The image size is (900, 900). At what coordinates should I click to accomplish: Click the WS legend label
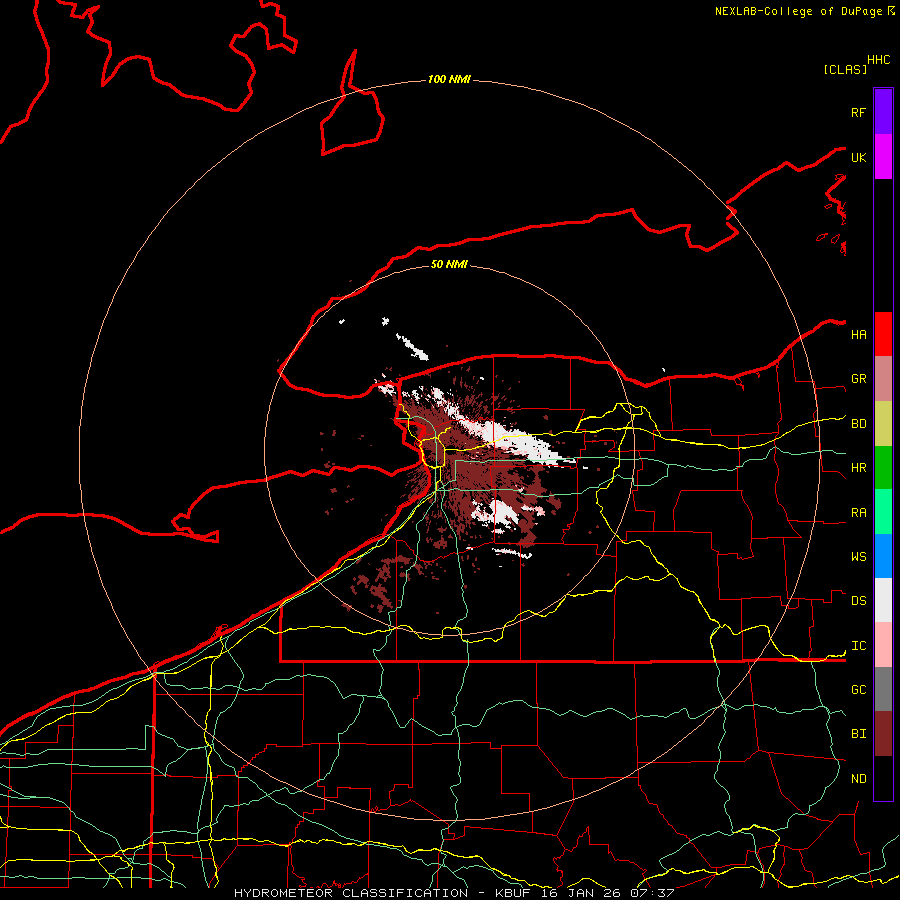pyautogui.click(x=858, y=557)
